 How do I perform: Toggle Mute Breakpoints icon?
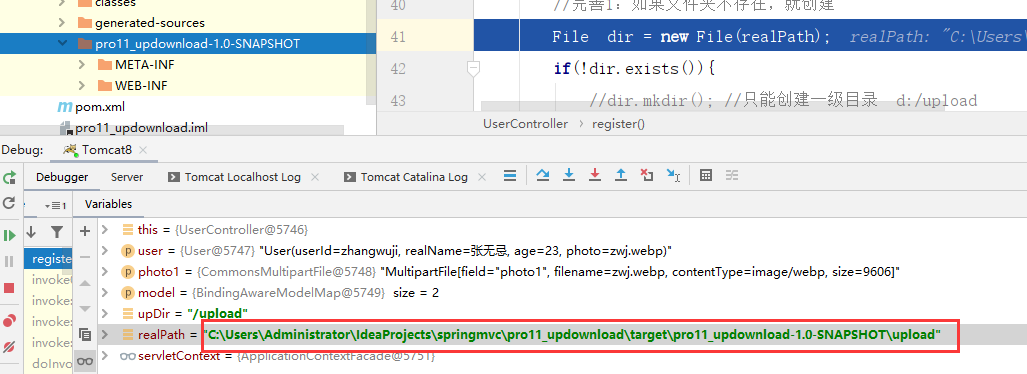point(9,346)
